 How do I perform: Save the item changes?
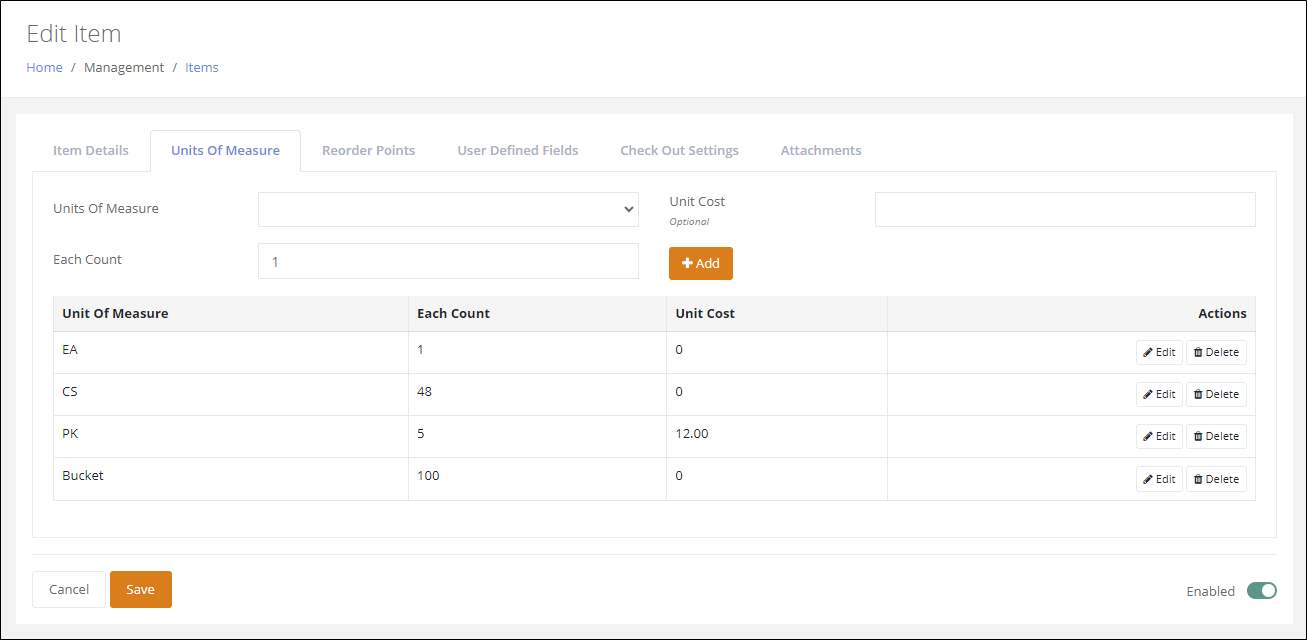click(x=141, y=589)
